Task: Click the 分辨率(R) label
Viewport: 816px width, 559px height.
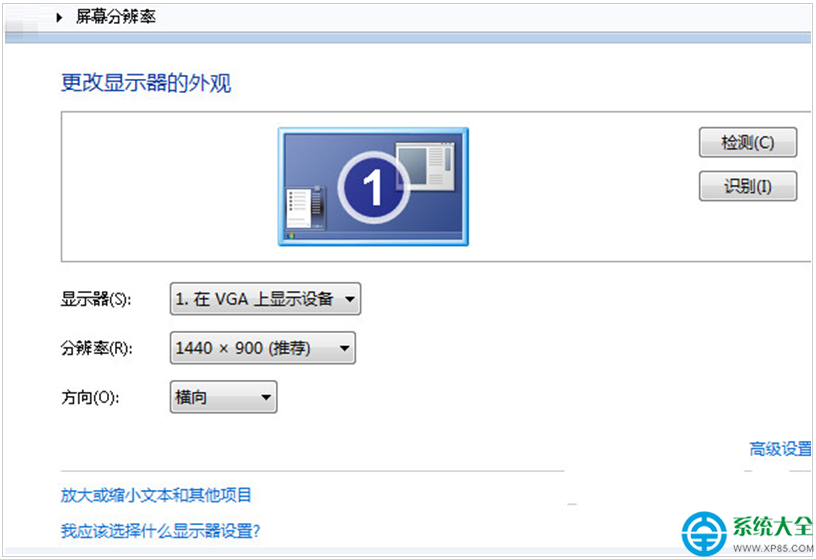Action: pos(97,348)
